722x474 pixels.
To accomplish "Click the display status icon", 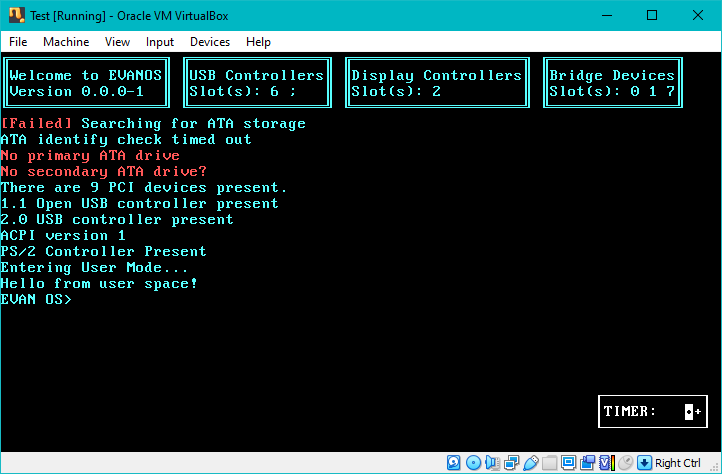I will (568, 462).
